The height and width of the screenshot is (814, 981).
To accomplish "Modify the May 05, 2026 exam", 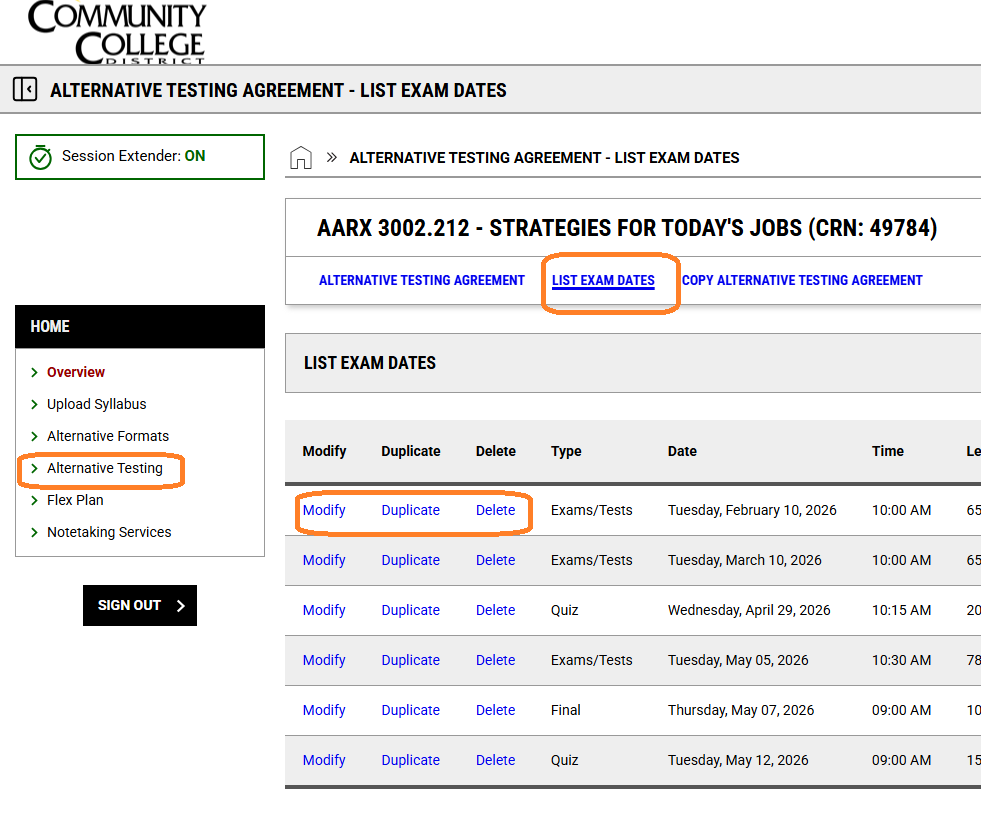I will coord(324,660).
